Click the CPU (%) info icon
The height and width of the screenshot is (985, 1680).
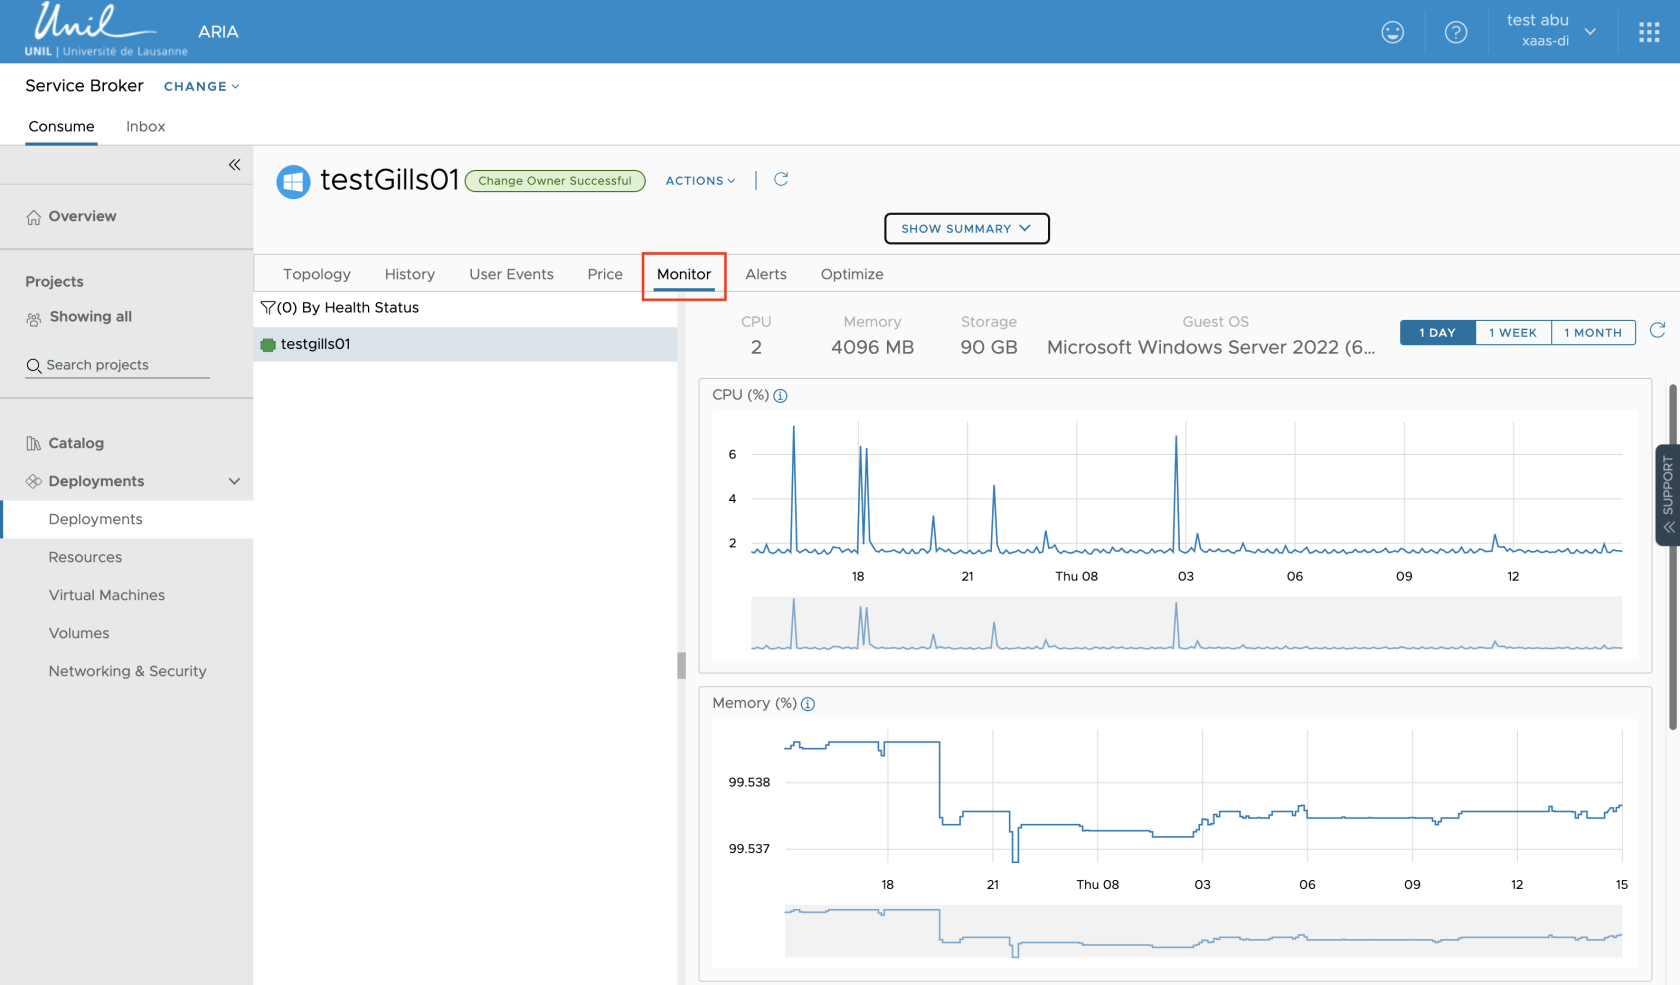click(781, 396)
